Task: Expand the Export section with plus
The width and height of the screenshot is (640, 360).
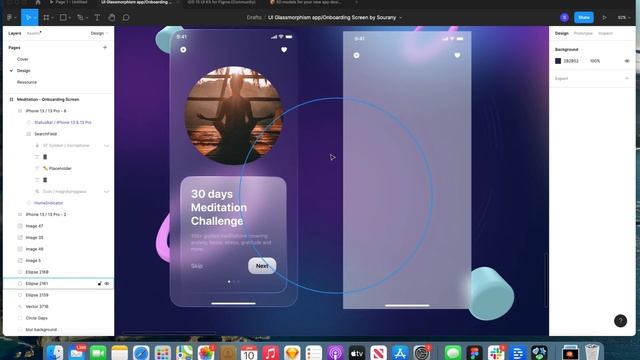Action: pyautogui.click(x=627, y=78)
